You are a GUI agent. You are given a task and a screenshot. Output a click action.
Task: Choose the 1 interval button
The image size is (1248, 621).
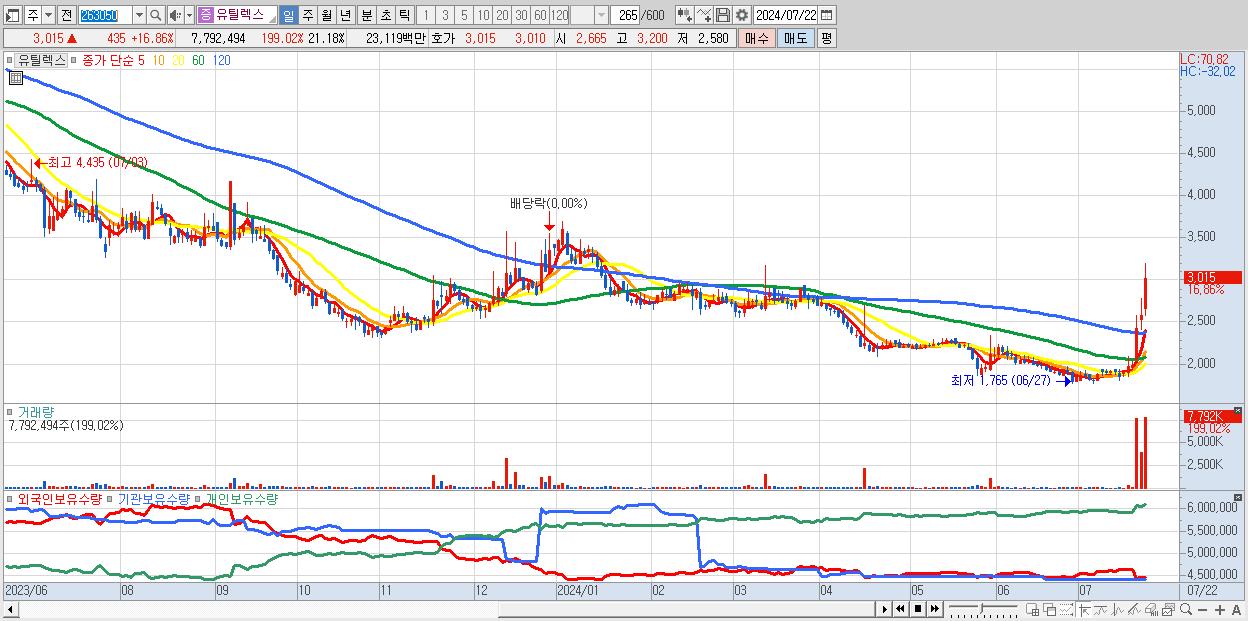tap(425, 15)
